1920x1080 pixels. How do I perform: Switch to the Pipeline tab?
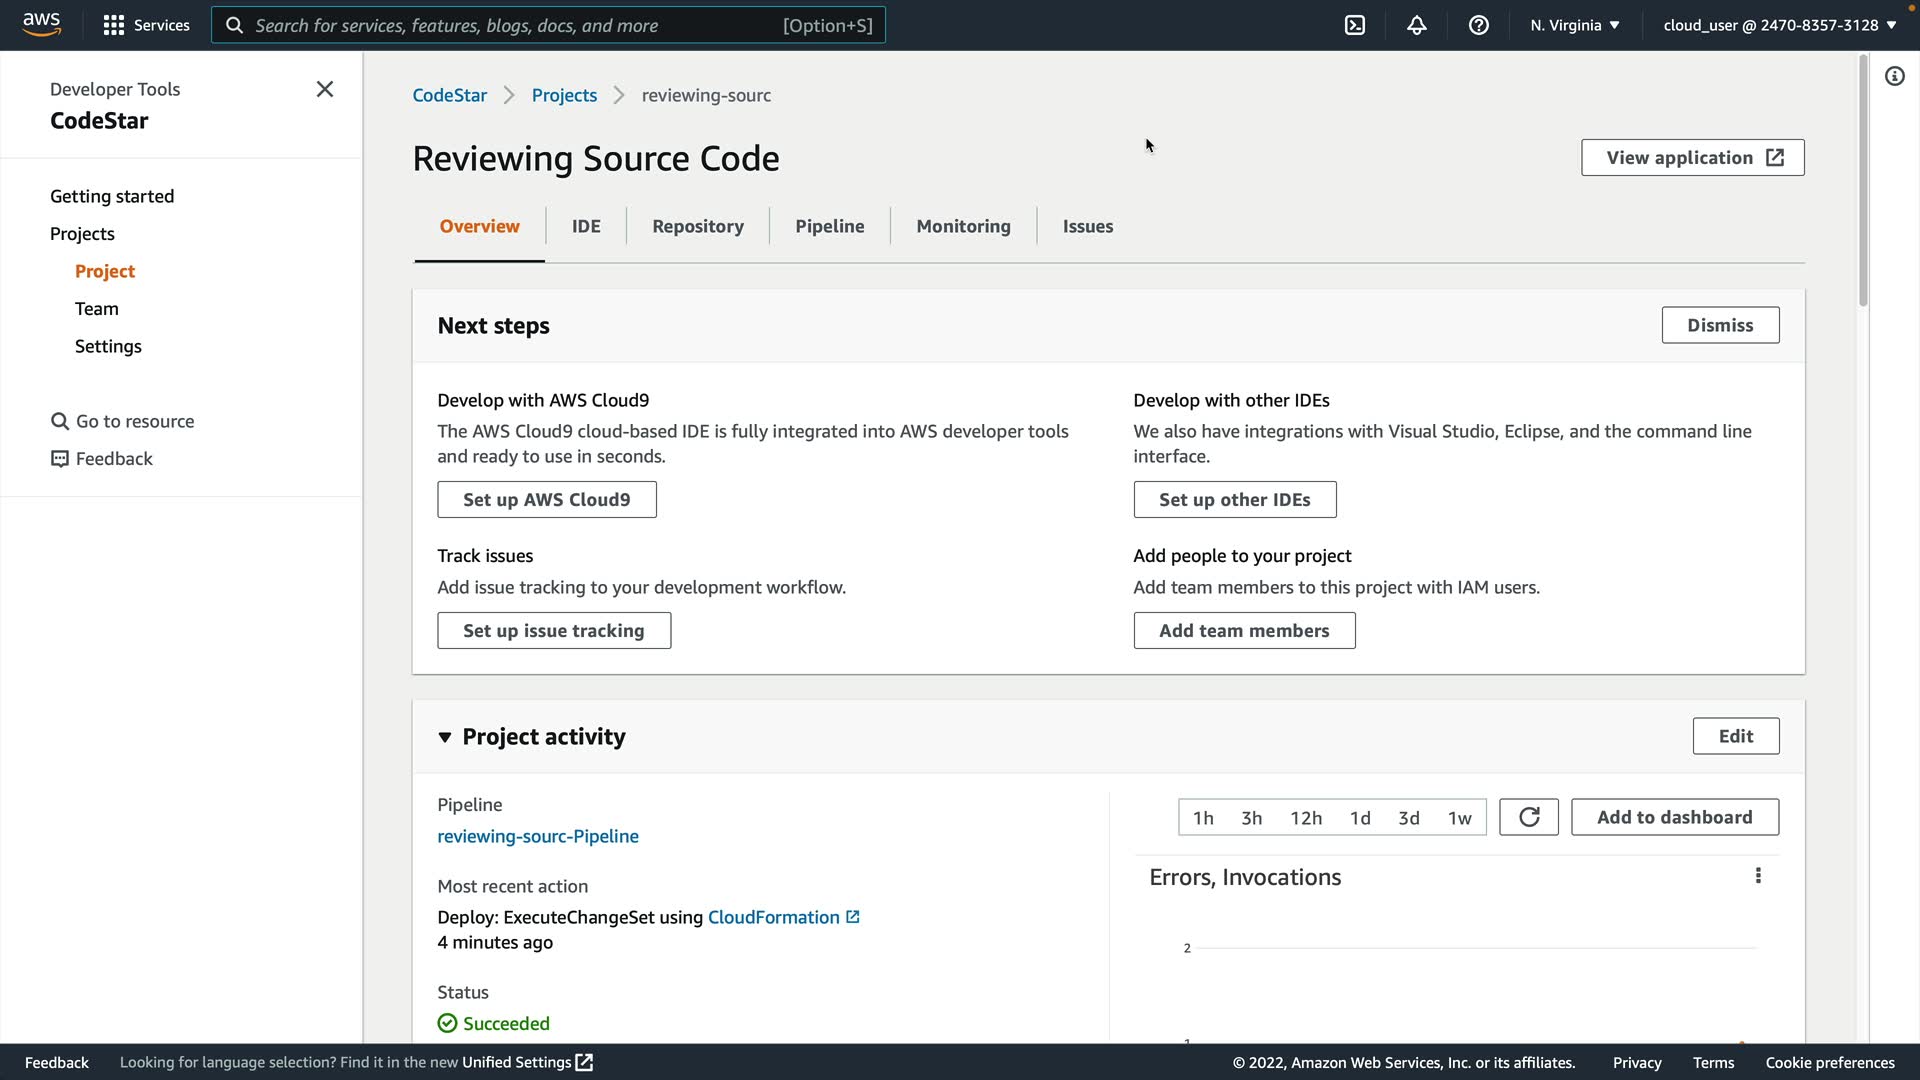point(829,226)
